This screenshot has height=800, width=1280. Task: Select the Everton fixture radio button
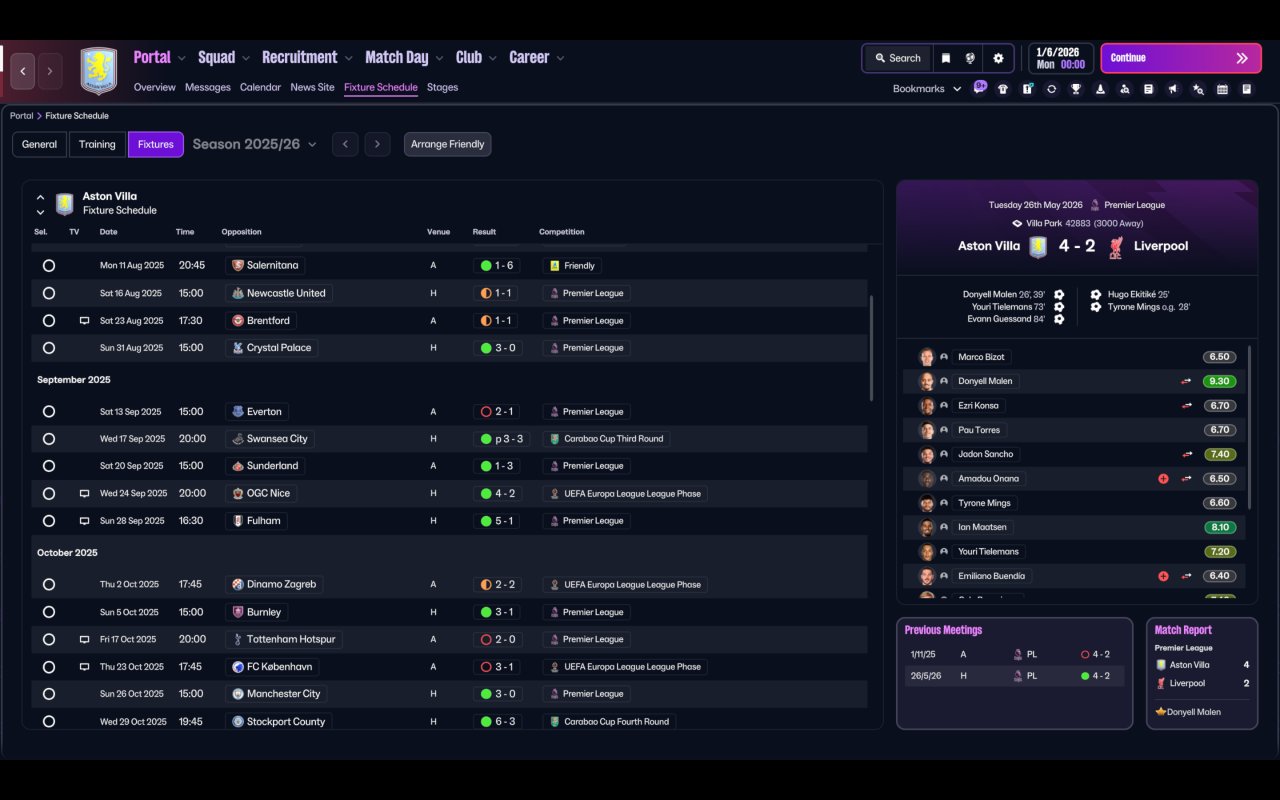[49, 411]
